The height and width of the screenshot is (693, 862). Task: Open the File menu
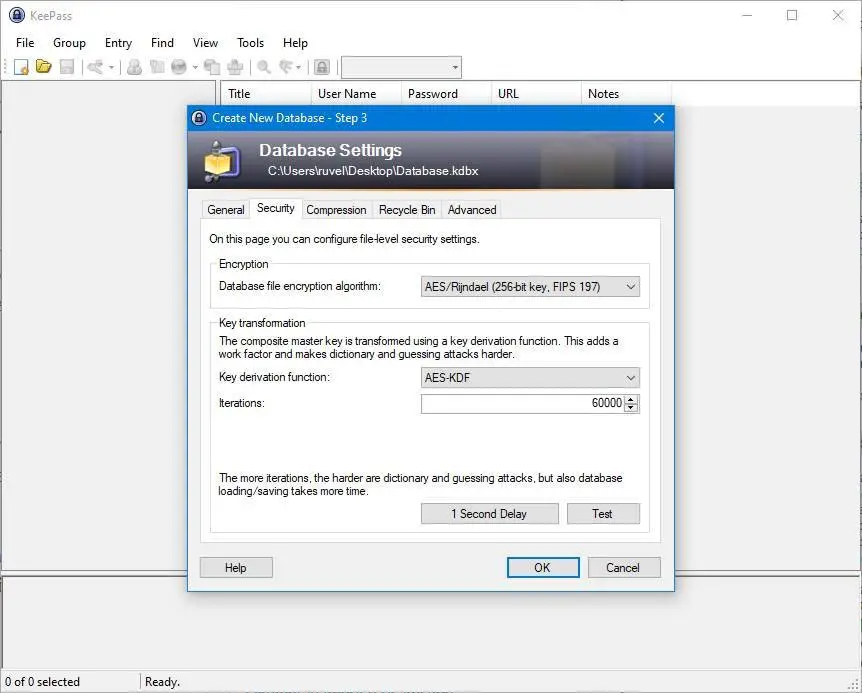[25, 43]
